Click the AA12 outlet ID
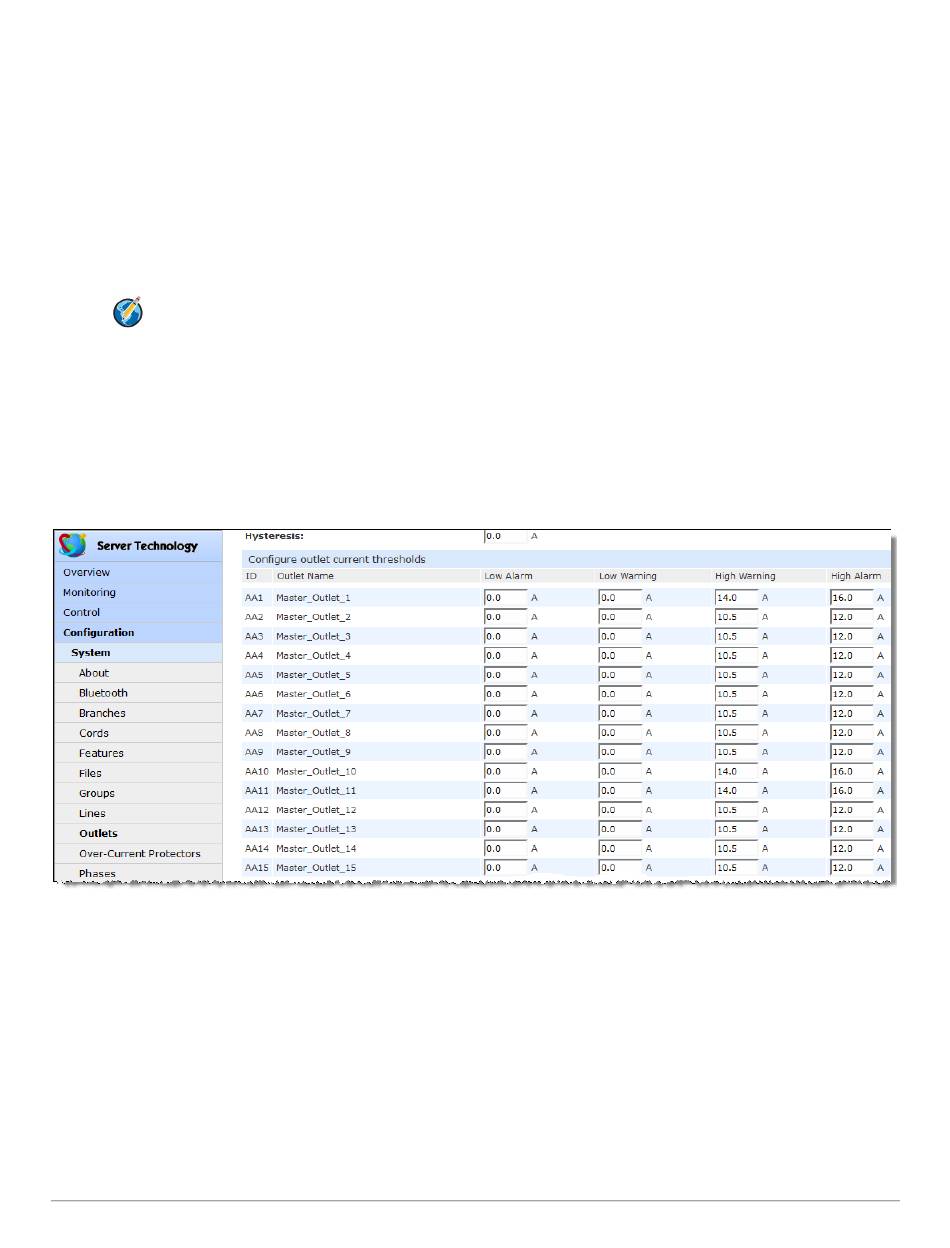This screenshot has height=1248, width=950. [257, 810]
